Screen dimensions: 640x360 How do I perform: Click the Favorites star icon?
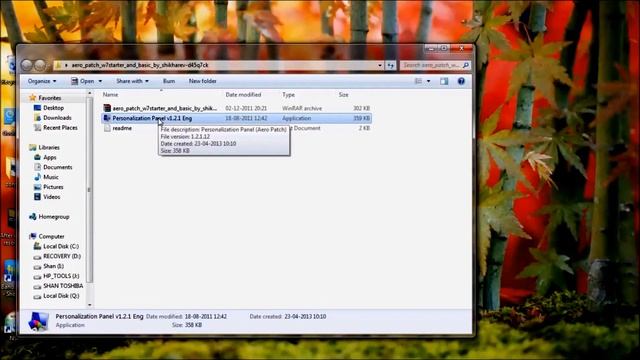(33, 98)
